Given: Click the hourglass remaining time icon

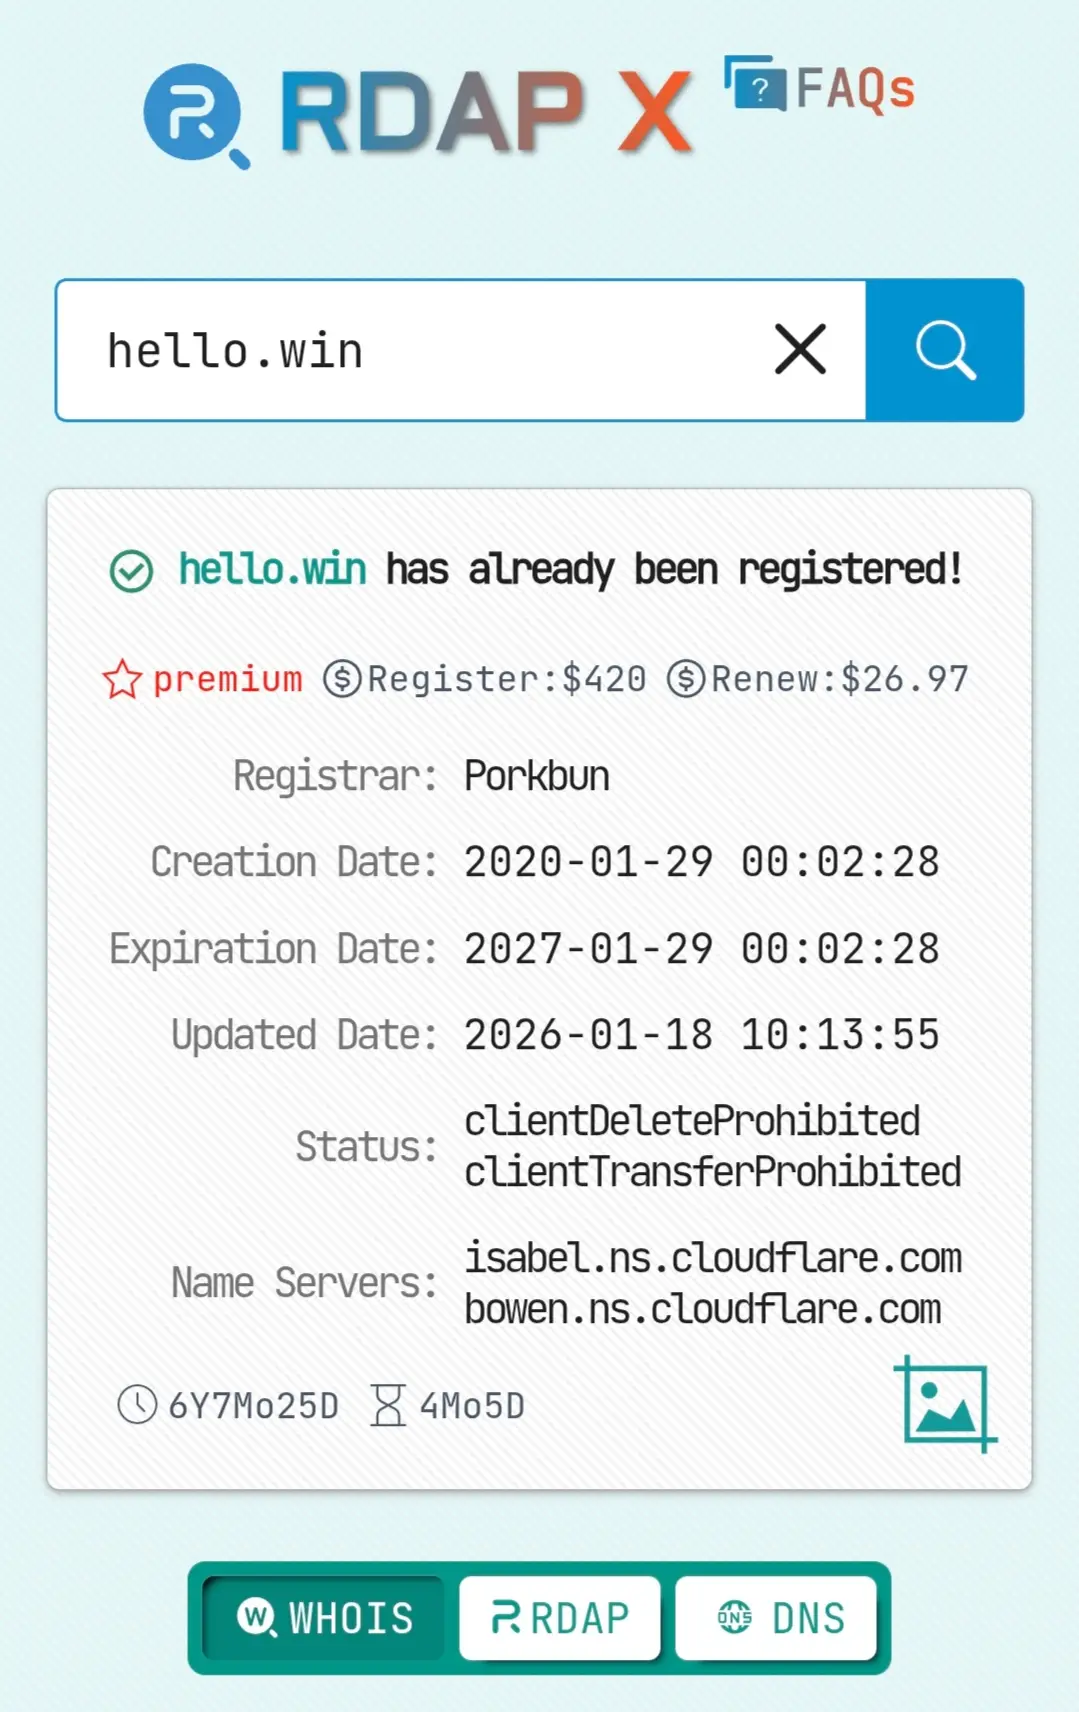Looking at the screenshot, I should (x=388, y=1405).
